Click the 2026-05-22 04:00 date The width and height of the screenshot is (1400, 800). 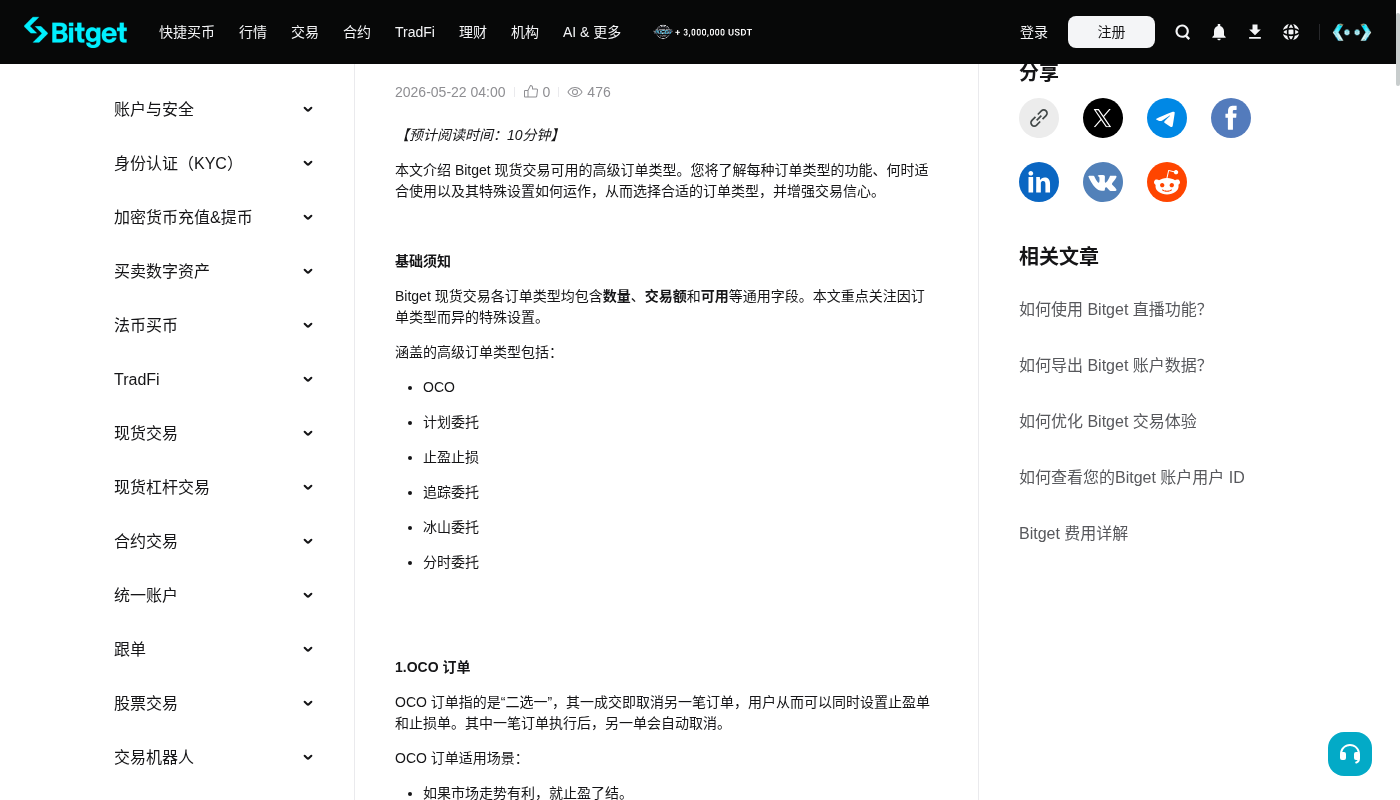[x=450, y=92]
